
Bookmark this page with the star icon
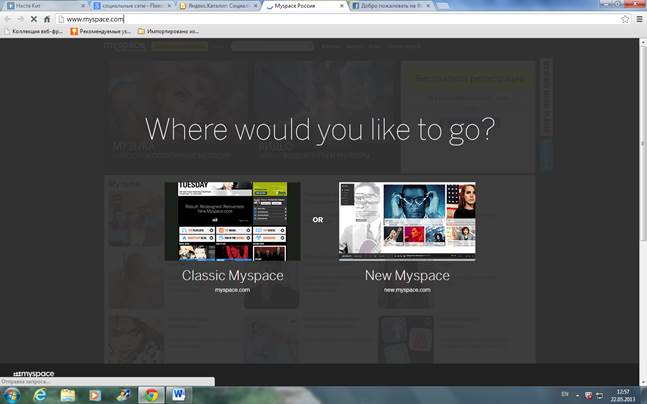(x=625, y=19)
